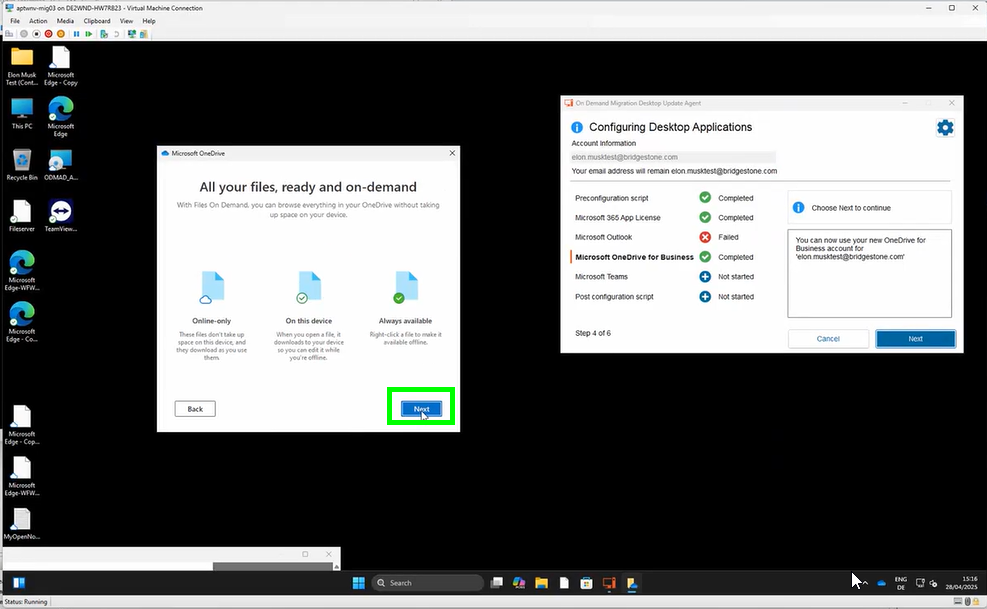The image size is (987, 609).
Task: Click the OneDrive cloud icon in system tray
Action: point(881,583)
